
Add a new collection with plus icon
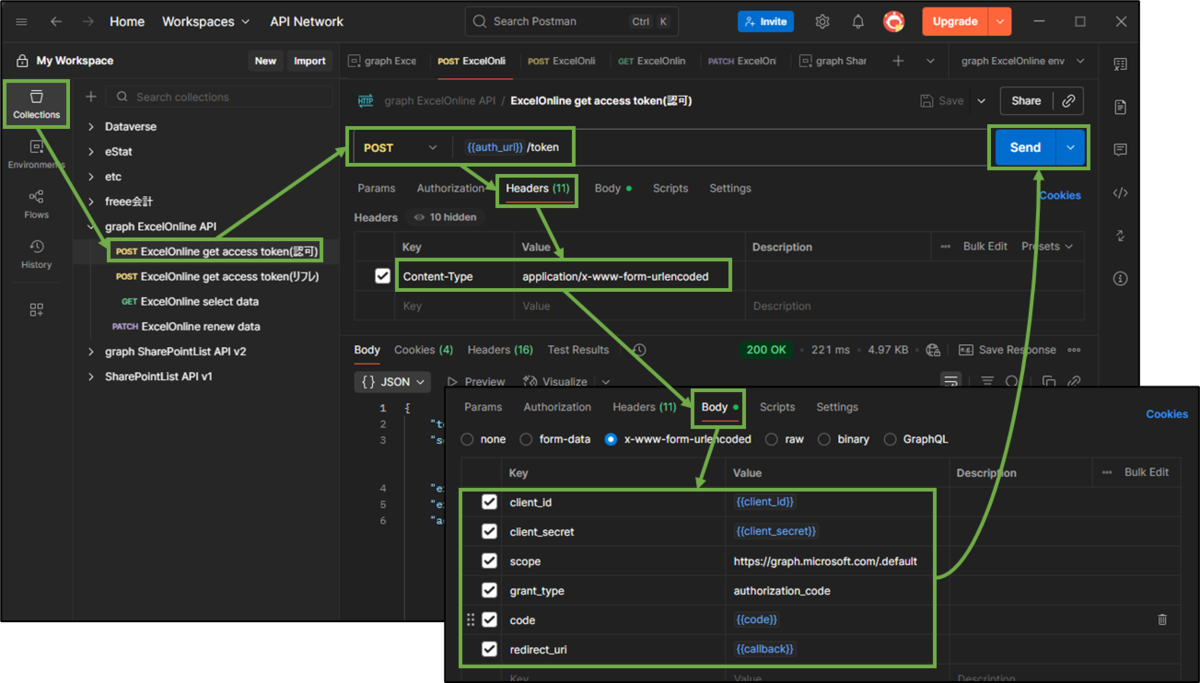tap(90, 97)
